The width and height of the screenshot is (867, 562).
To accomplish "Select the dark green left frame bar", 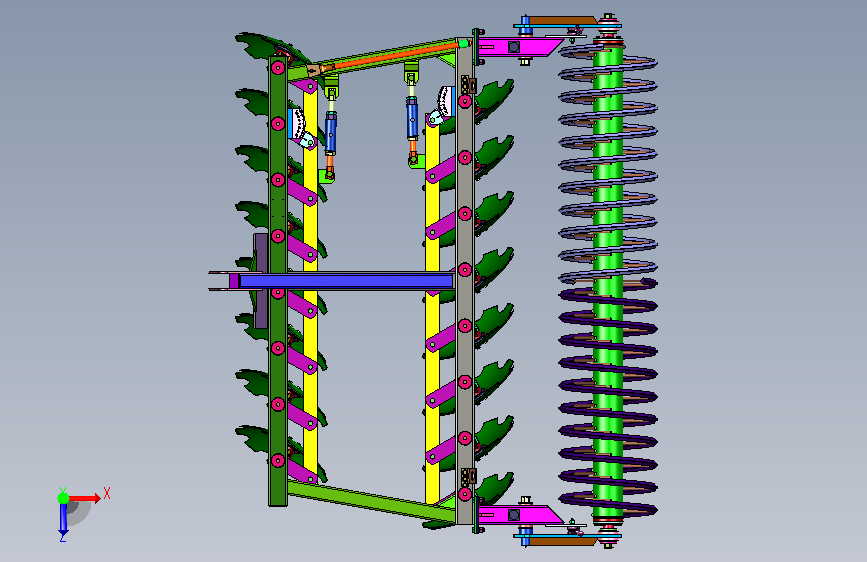I will [278, 281].
